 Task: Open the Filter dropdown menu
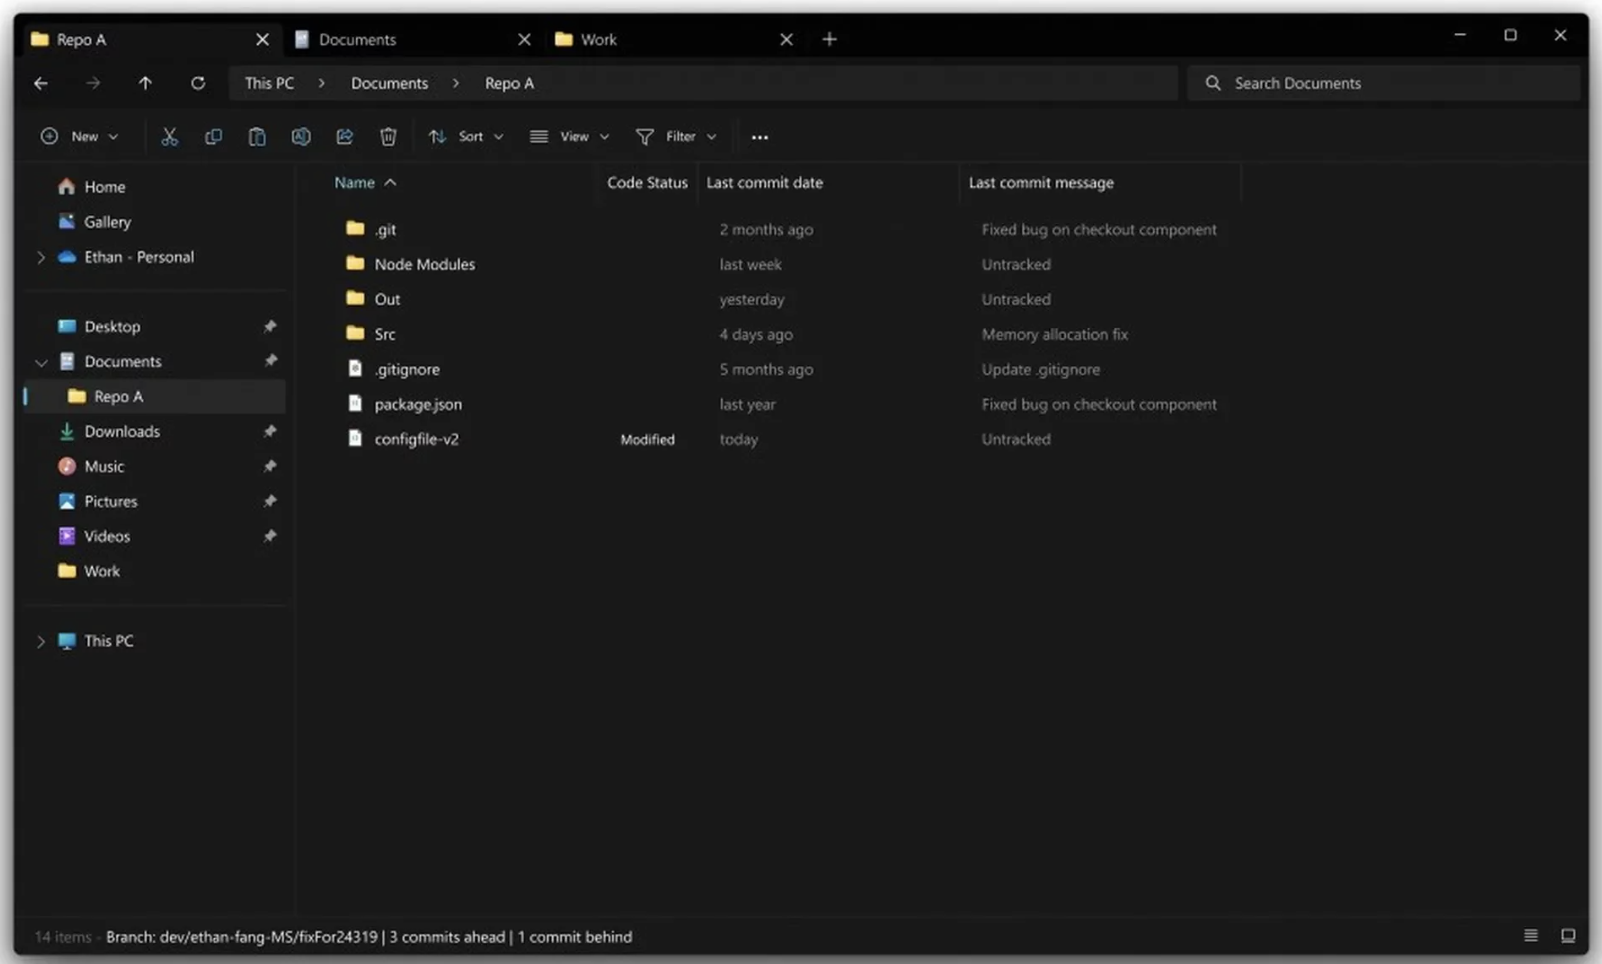[676, 137]
